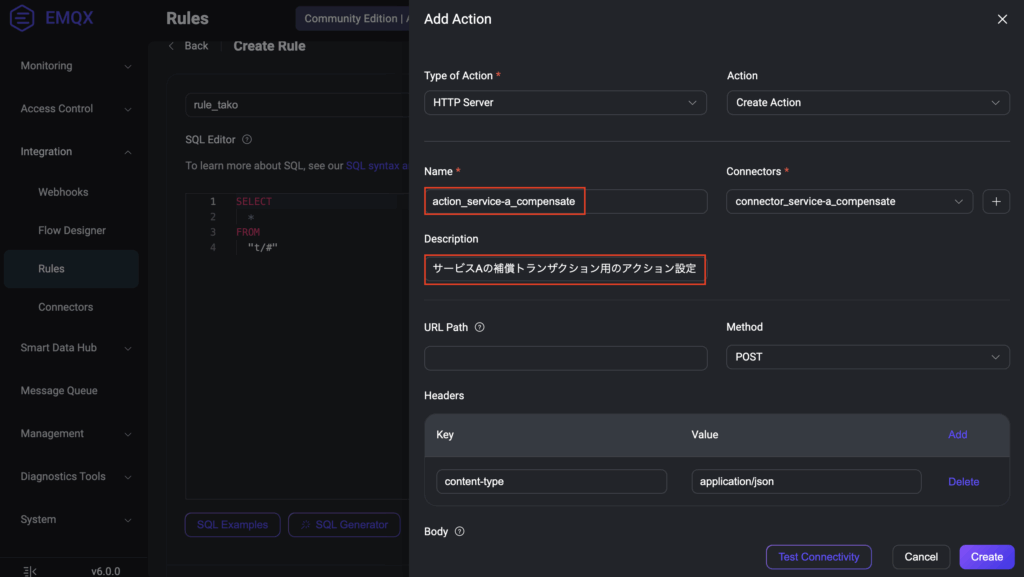Screen dimensions: 1024x577
Task: Click the EMQX logo icon
Action: point(24,19)
